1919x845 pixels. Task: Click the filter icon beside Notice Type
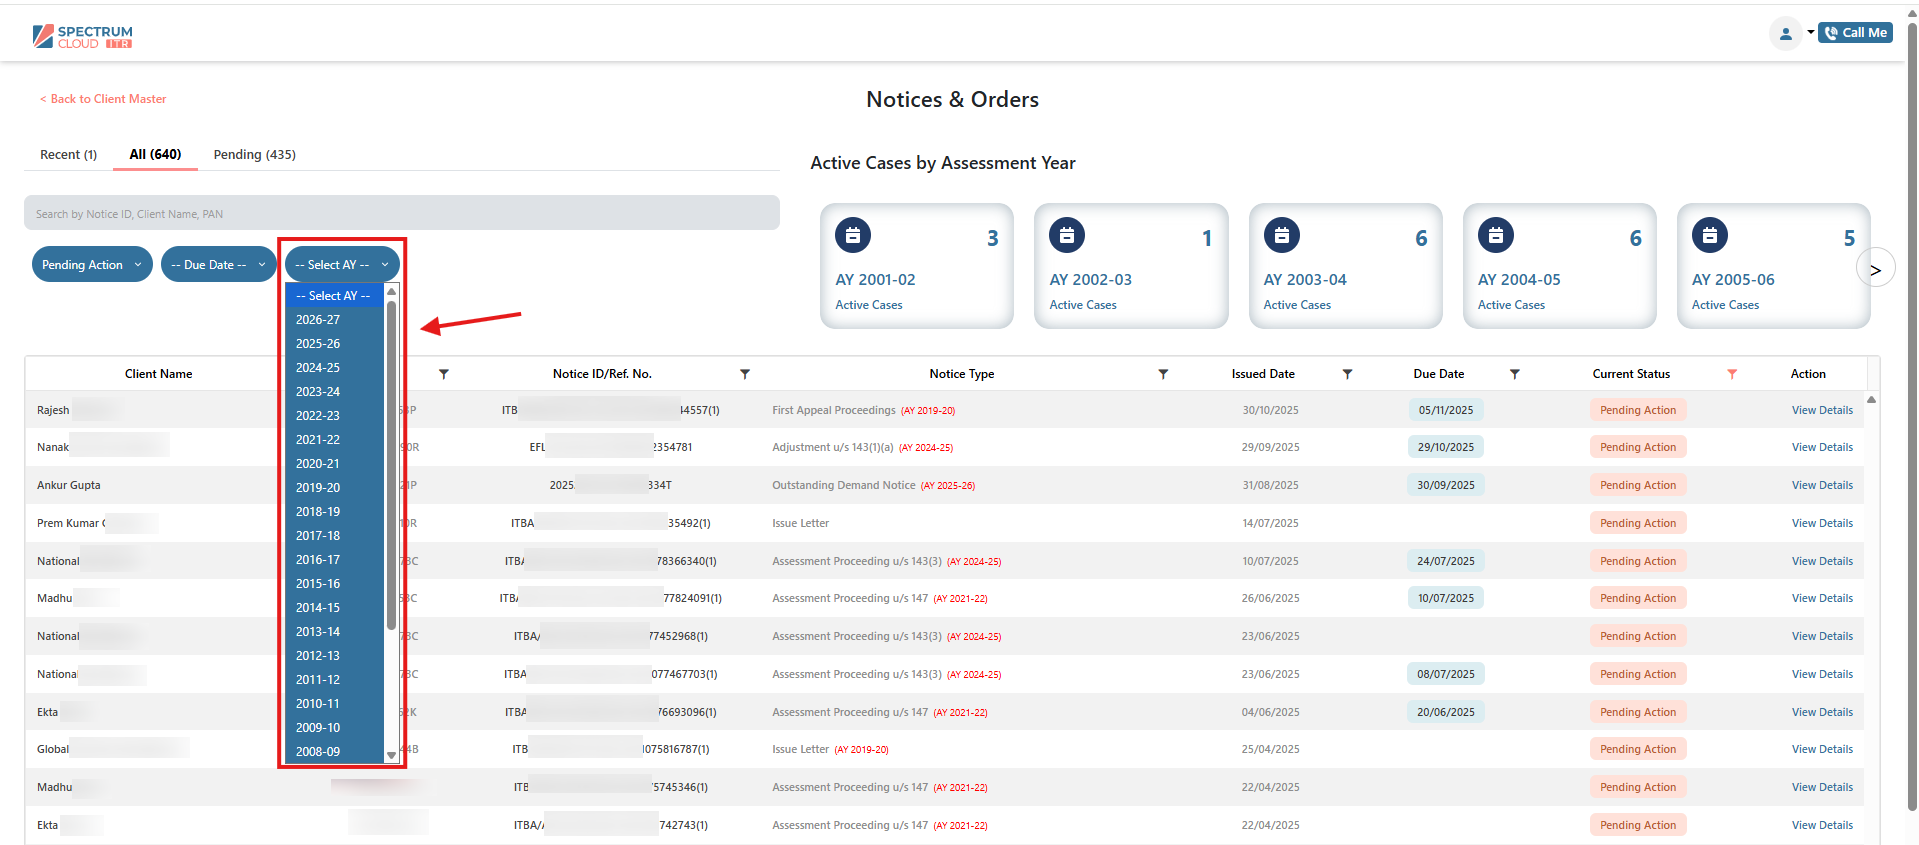[1163, 374]
